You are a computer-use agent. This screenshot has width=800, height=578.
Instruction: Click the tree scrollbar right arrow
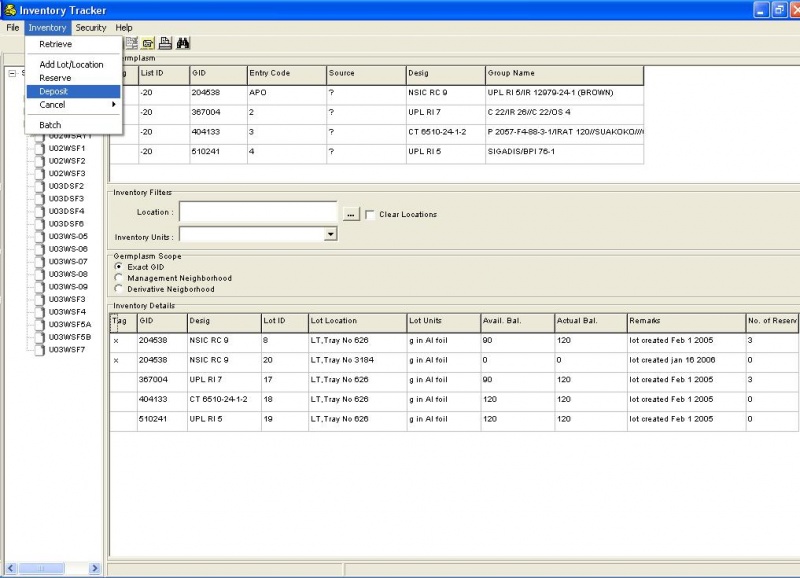pyautogui.click(x=94, y=568)
